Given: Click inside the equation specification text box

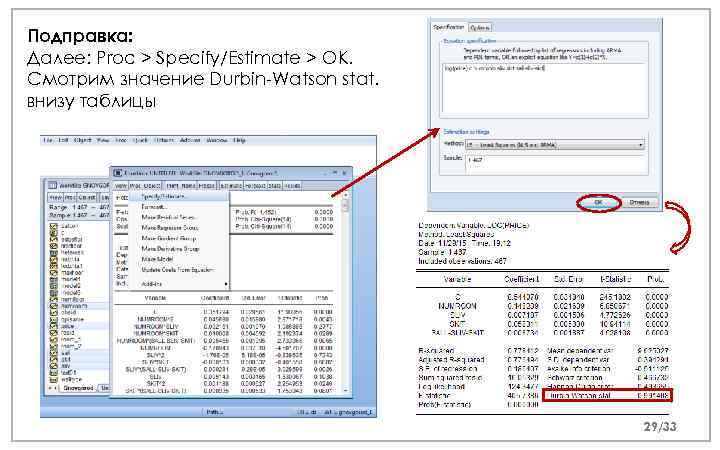Looking at the screenshot, I should coord(545,90).
